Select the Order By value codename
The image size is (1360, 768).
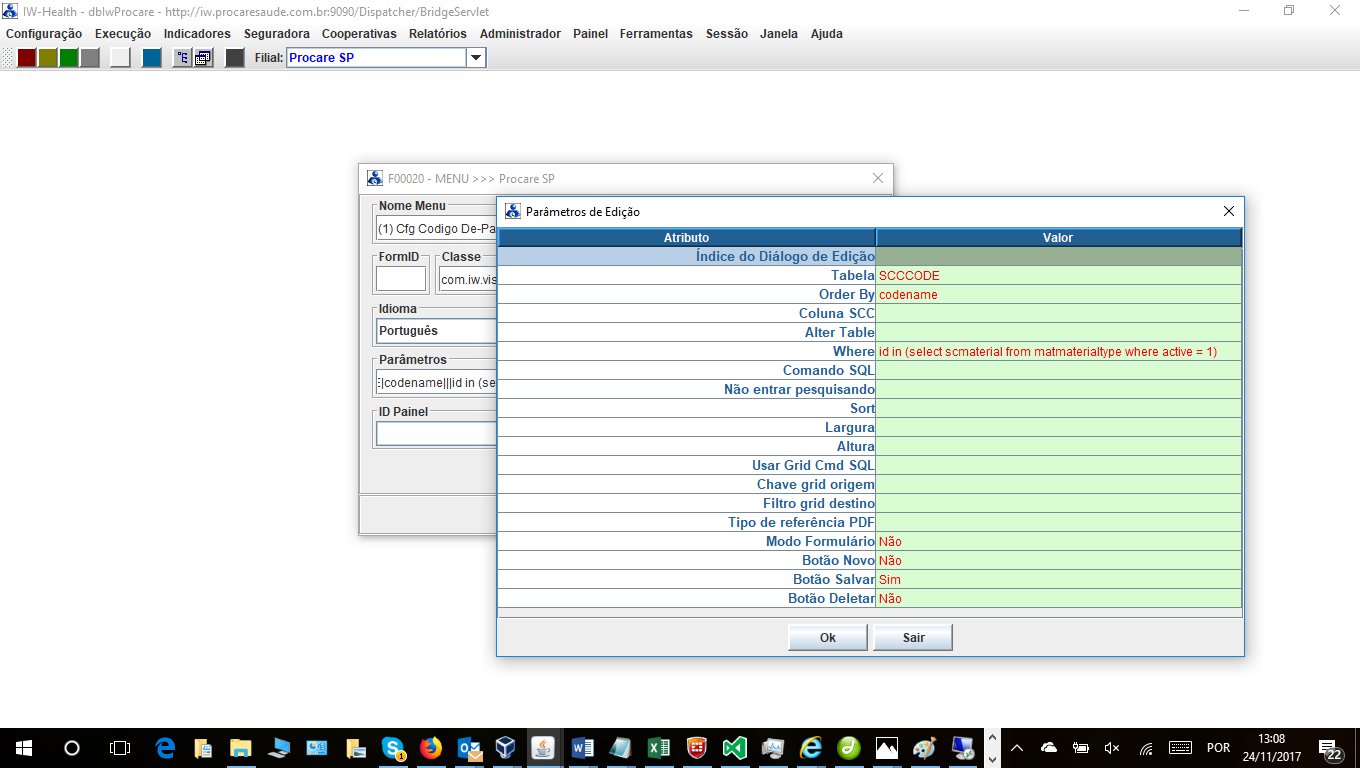(1059, 294)
